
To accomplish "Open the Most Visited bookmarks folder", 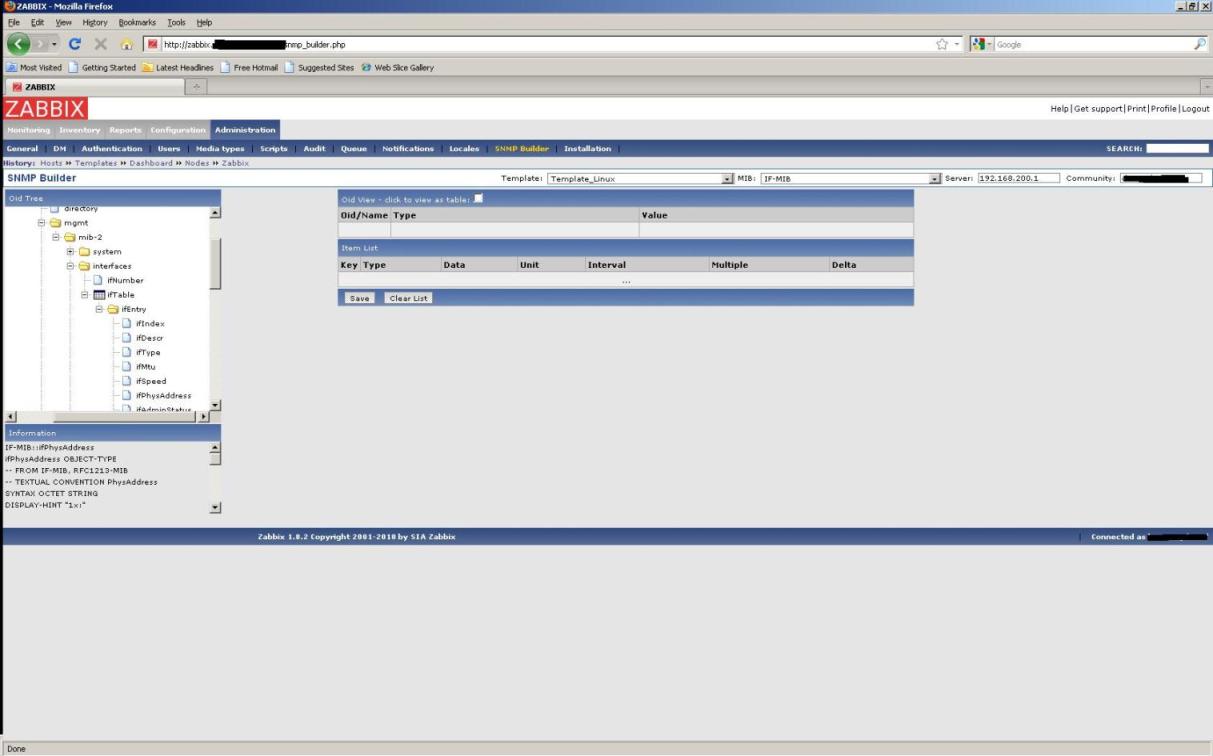I will [x=35, y=68].
